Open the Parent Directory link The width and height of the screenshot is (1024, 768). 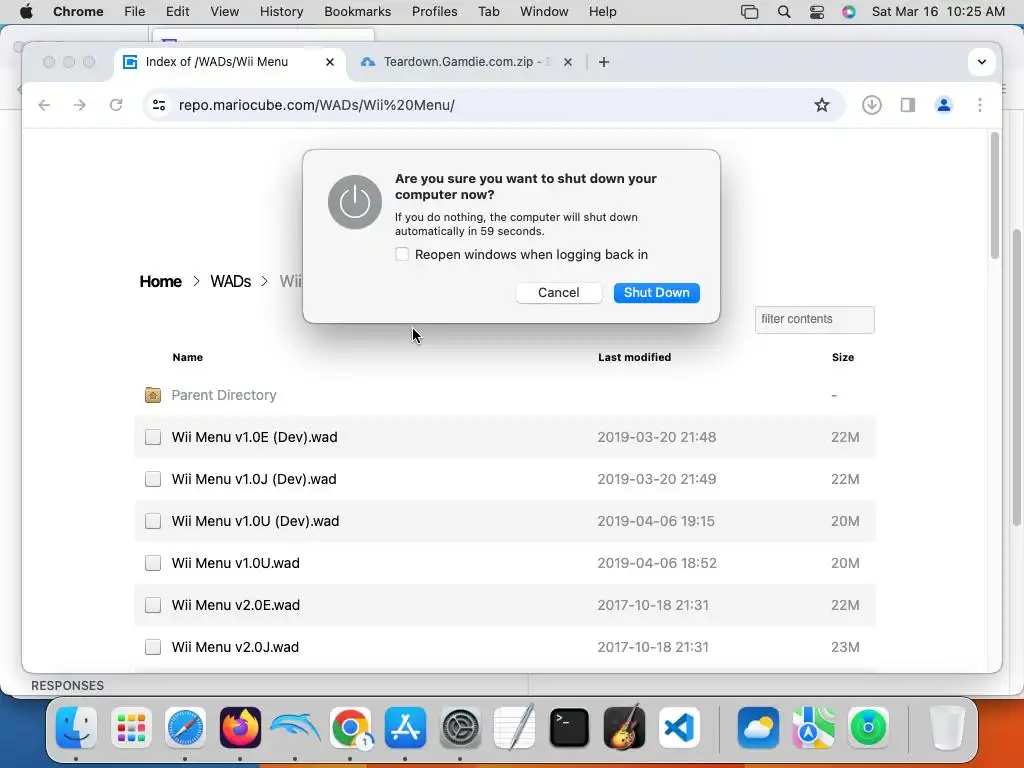tap(224, 395)
